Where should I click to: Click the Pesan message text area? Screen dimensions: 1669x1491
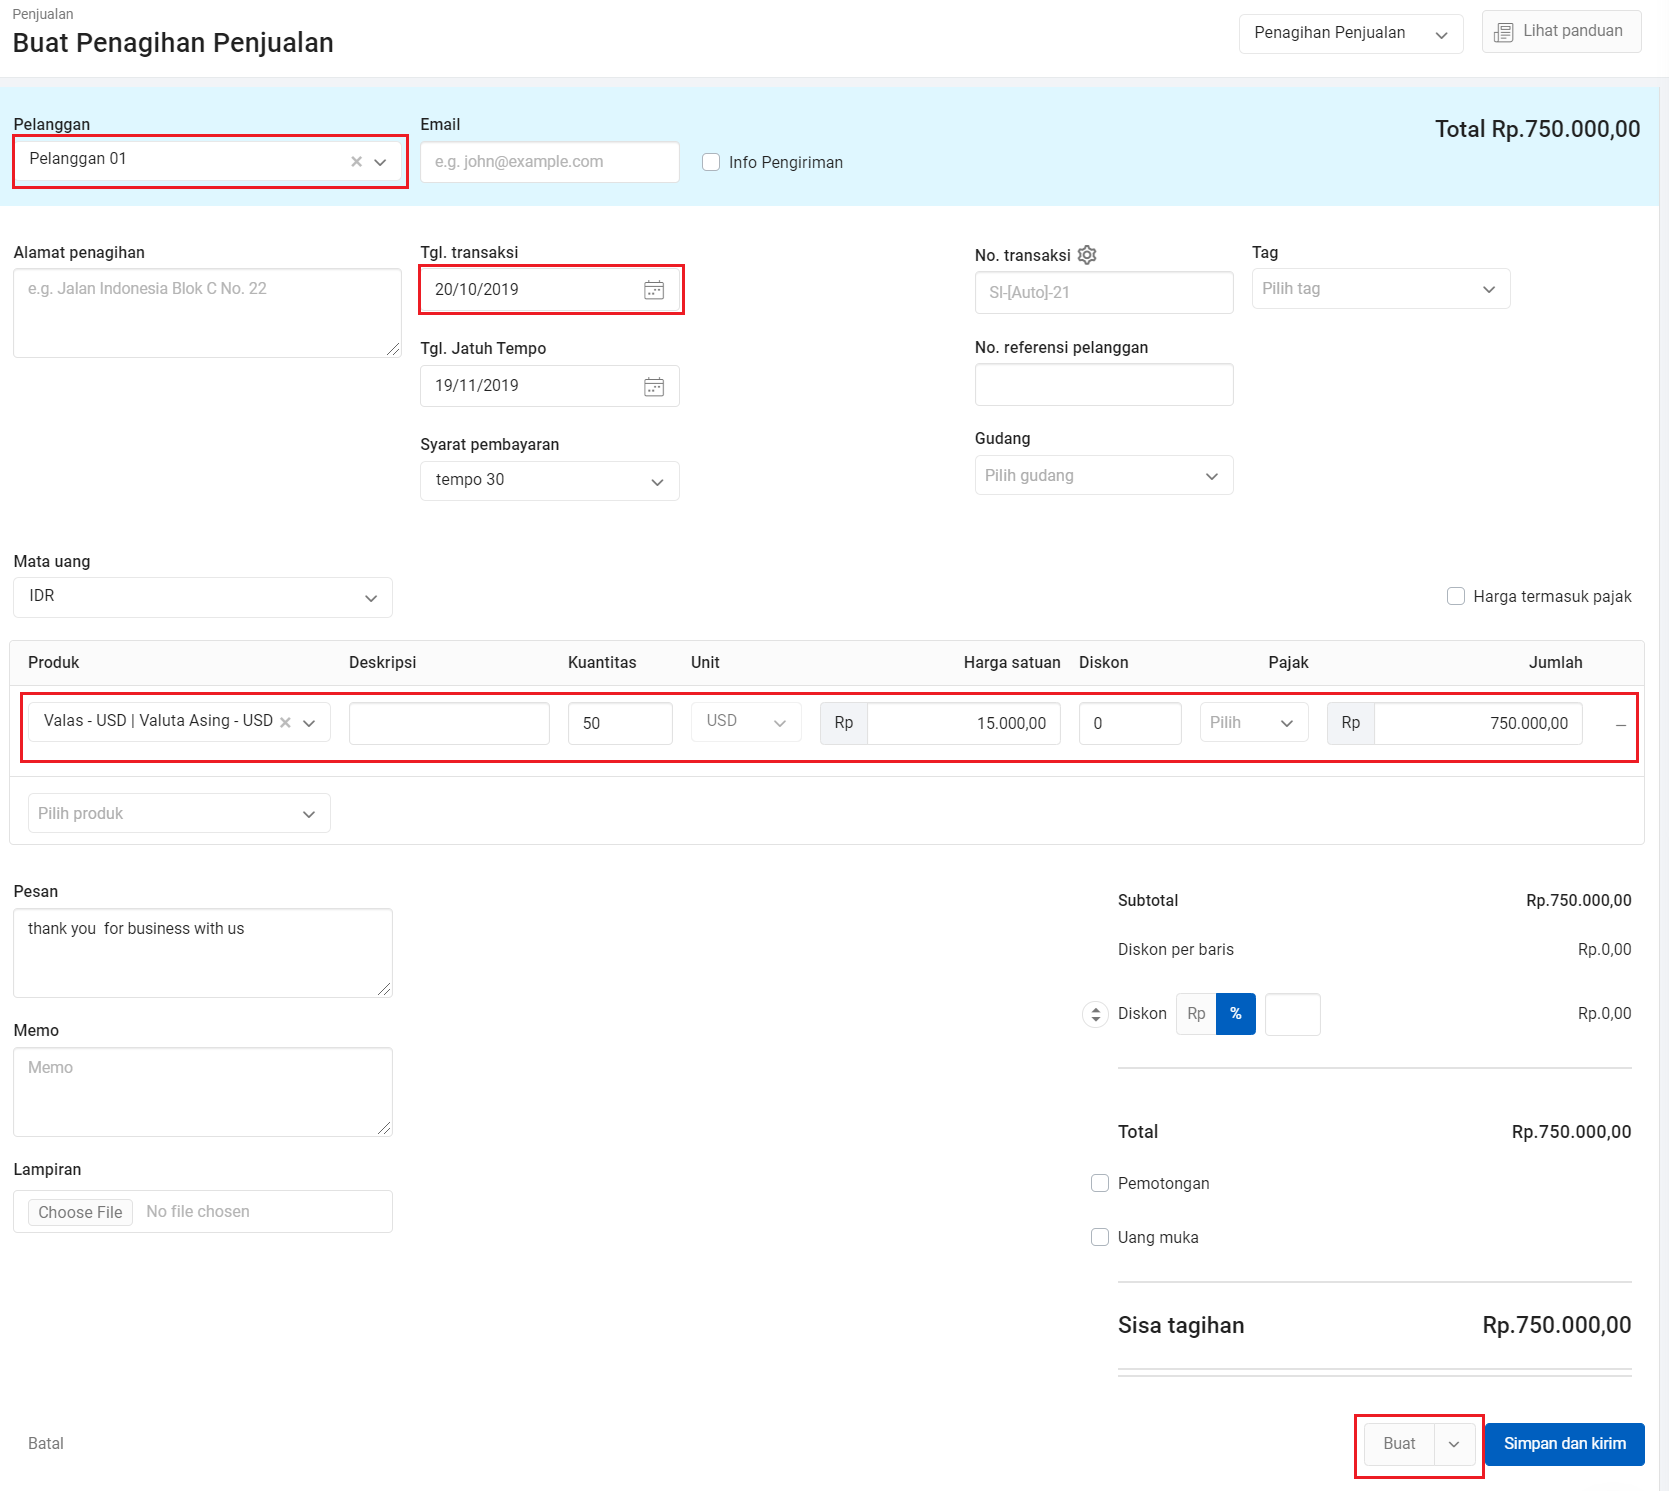[203, 953]
